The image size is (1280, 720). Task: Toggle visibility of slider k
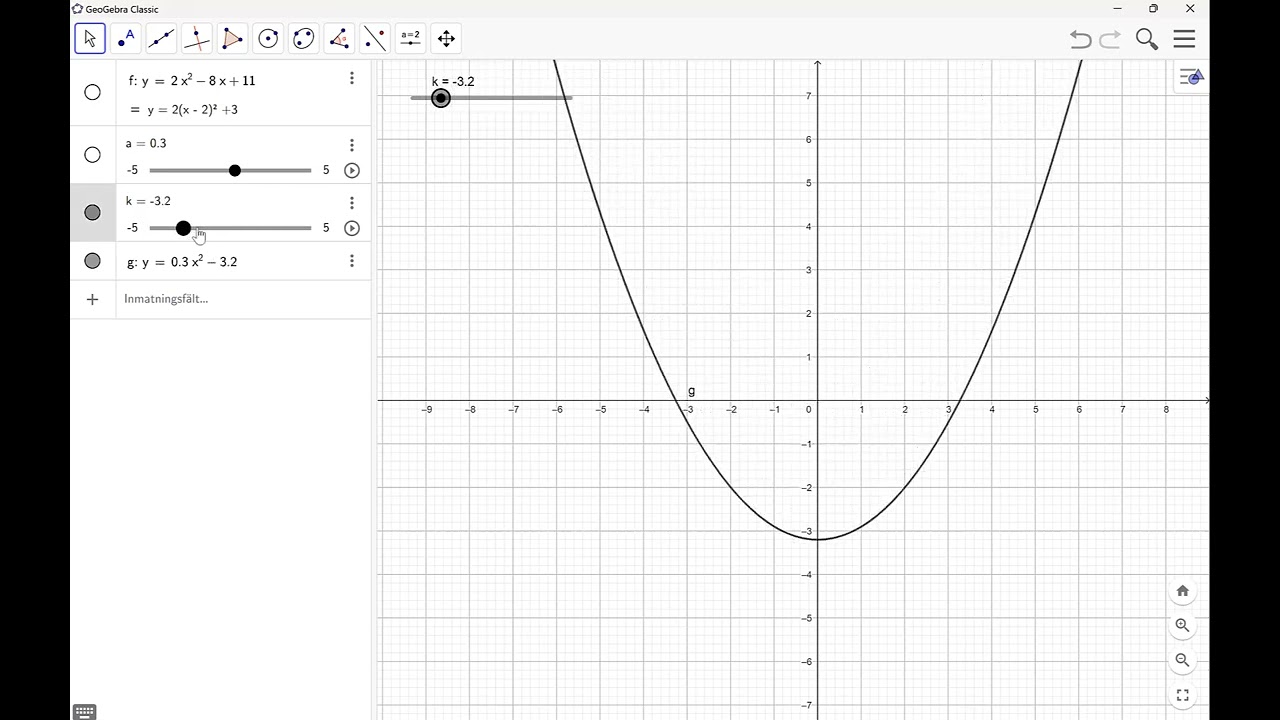pos(92,212)
